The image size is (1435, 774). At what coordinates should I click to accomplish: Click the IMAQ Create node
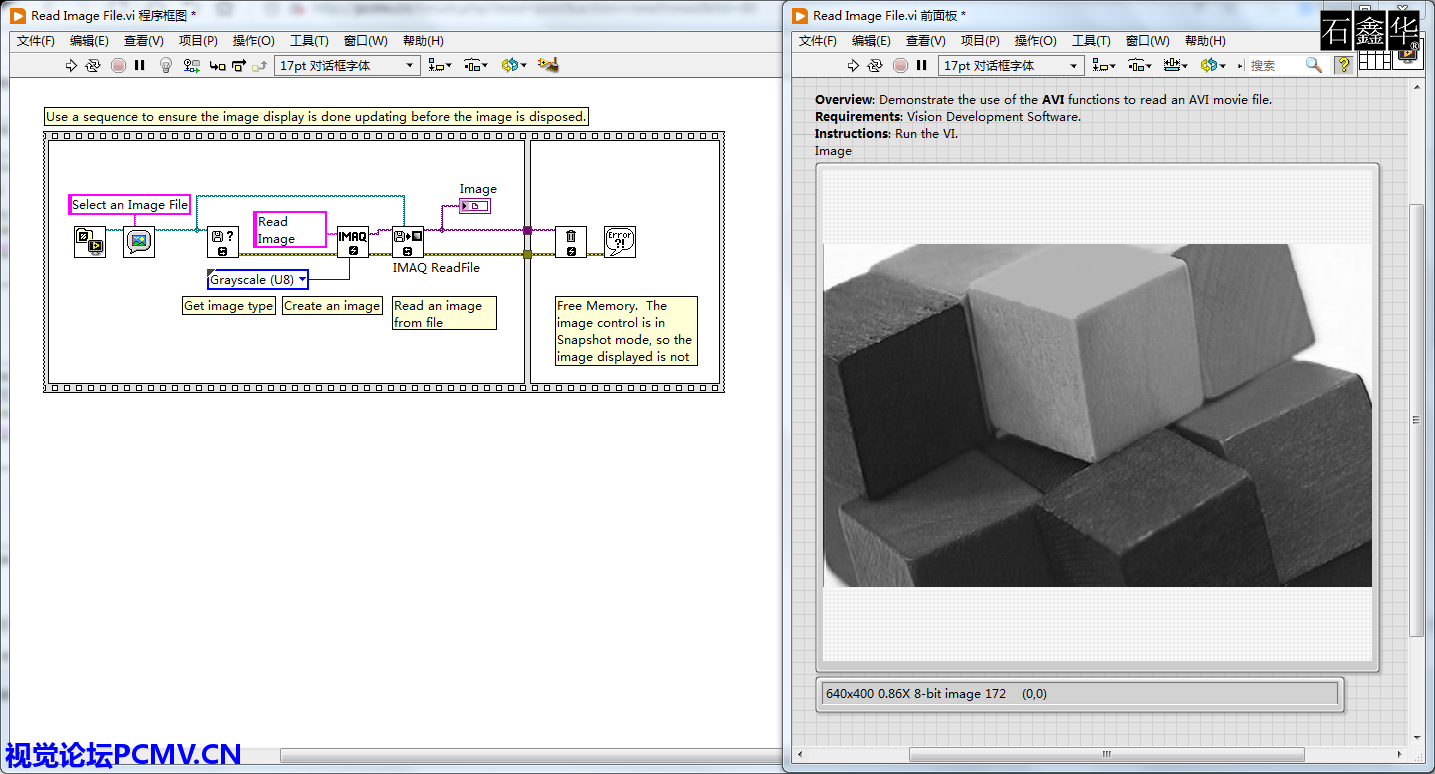(352, 241)
